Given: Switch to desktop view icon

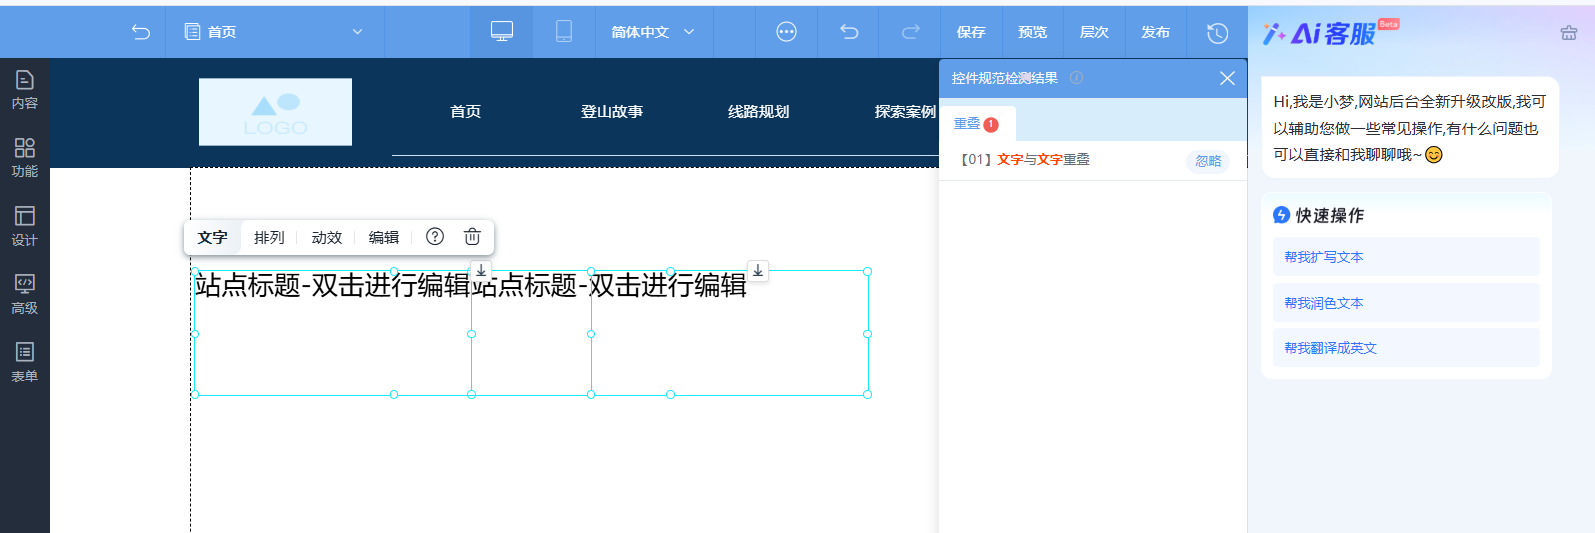Looking at the screenshot, I should click(502, 32).
